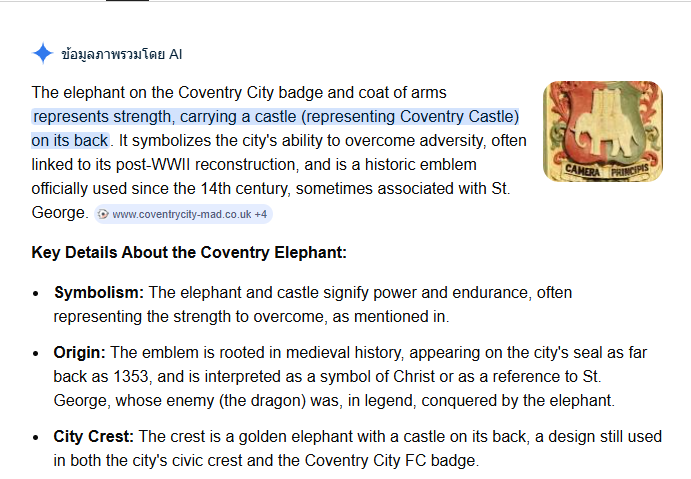The width and height of the screenshot is (691, 479).
Task: Click the bullet point before 'Symbolism'
Action: coord(37,294)
